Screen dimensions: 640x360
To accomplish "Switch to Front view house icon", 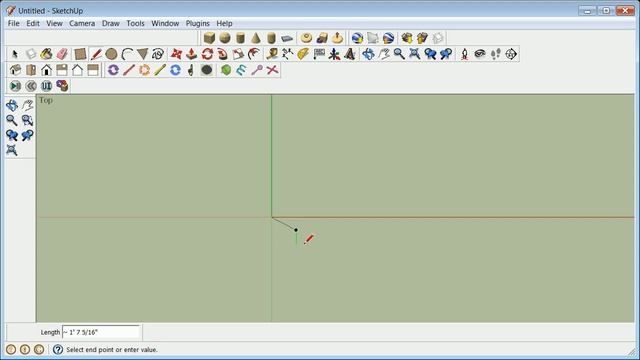I will [x=47, y=70].
